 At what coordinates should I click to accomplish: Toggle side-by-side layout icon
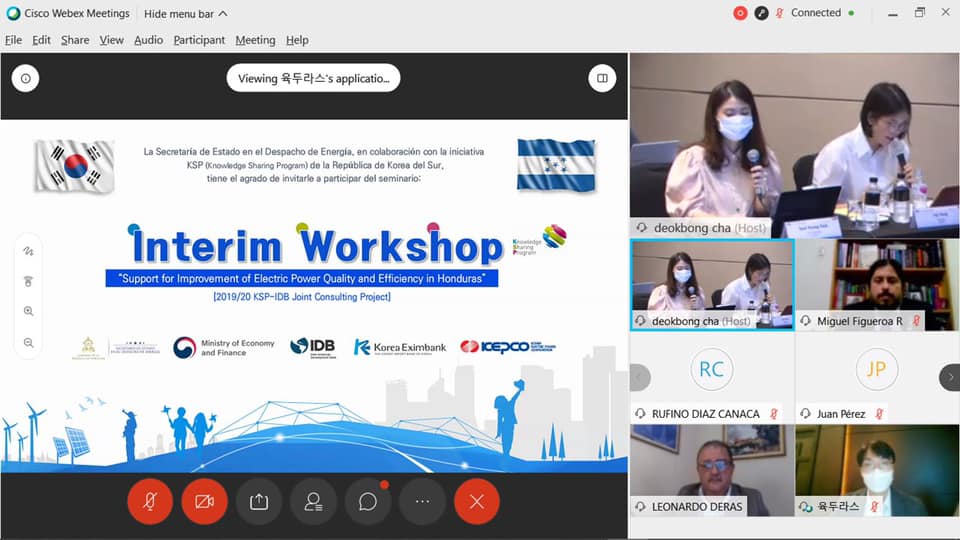602,78
